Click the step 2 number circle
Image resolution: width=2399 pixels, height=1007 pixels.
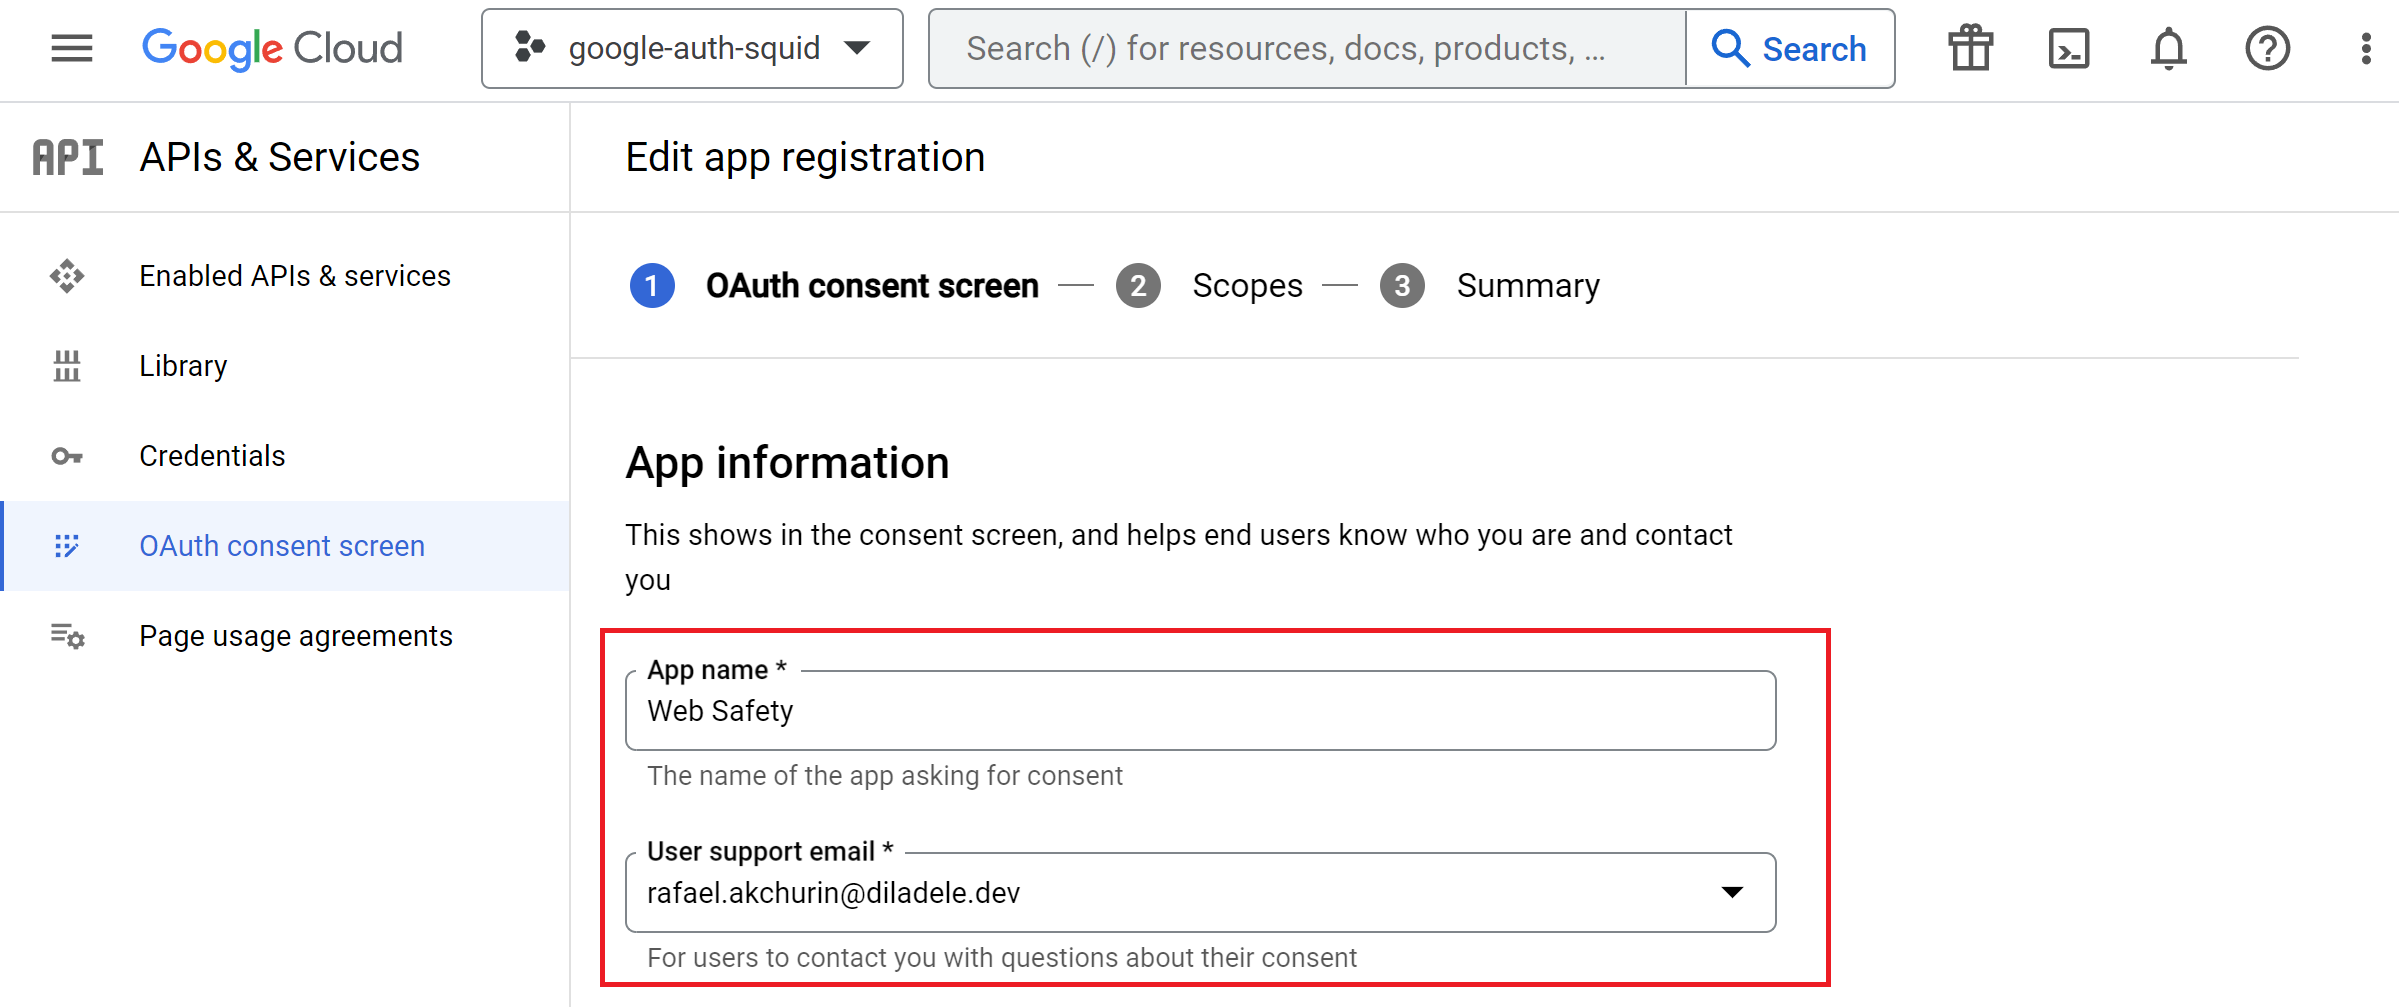1138,286
